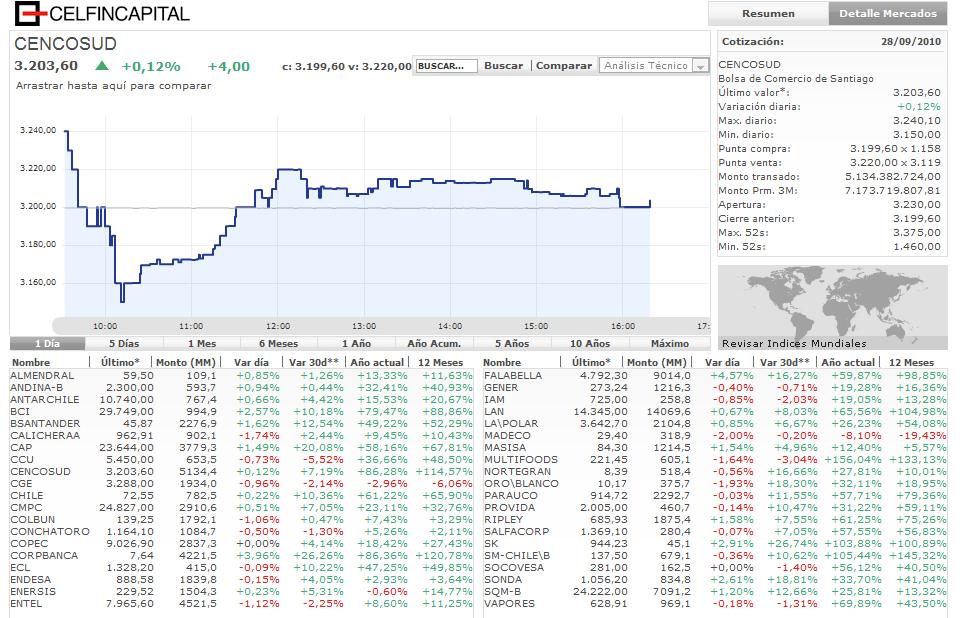
Task: Sort left table by Último* column
Action: click(120, 362)
